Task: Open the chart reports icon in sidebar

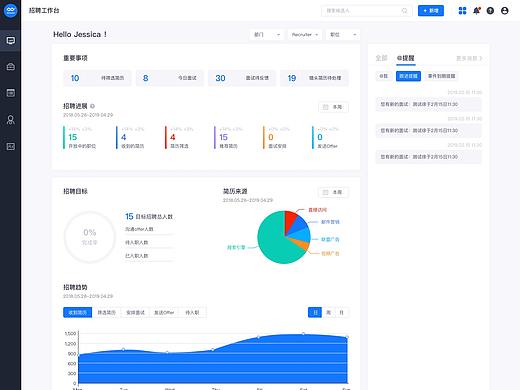Action: tap(10, 146)
